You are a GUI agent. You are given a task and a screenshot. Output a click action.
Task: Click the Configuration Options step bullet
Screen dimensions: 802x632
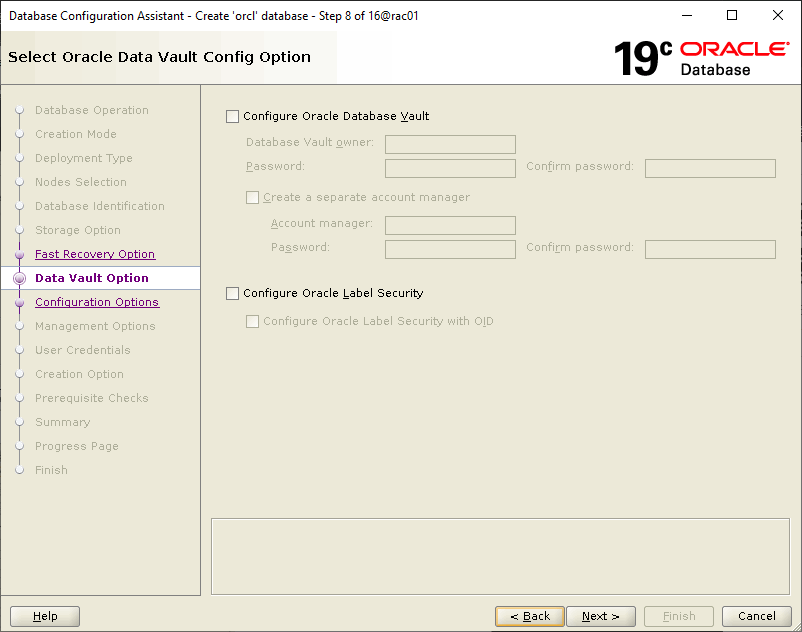point(18,302)
